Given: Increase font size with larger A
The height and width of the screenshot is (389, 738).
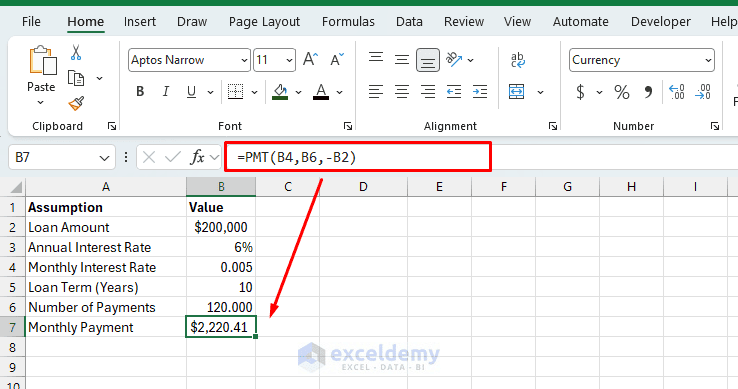Looking at the screenshot, I should point(310,60).
